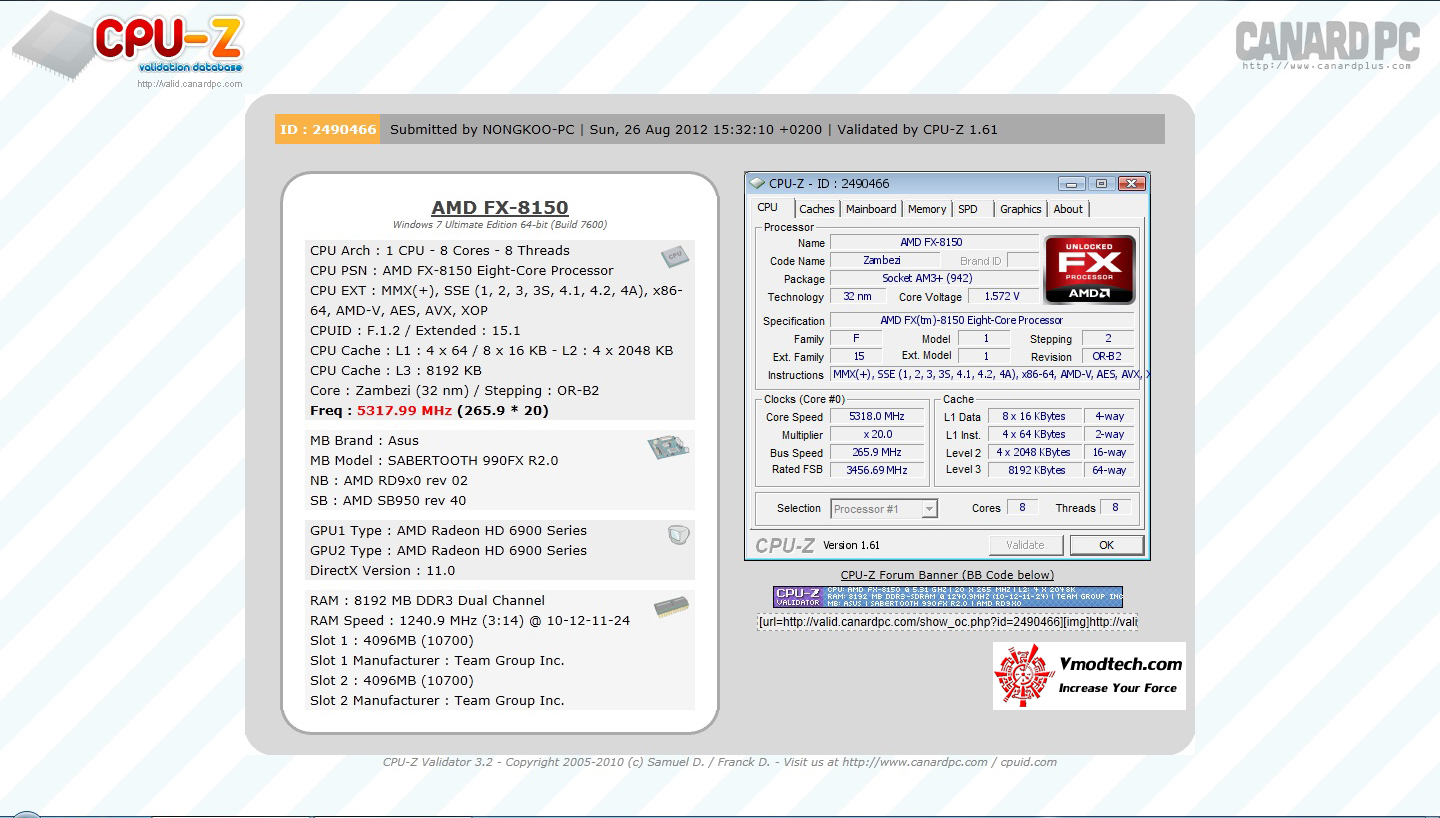This screenshot has height=818, width=1440.
Task: Click the Threads count field
Action: pos(1115,508)
